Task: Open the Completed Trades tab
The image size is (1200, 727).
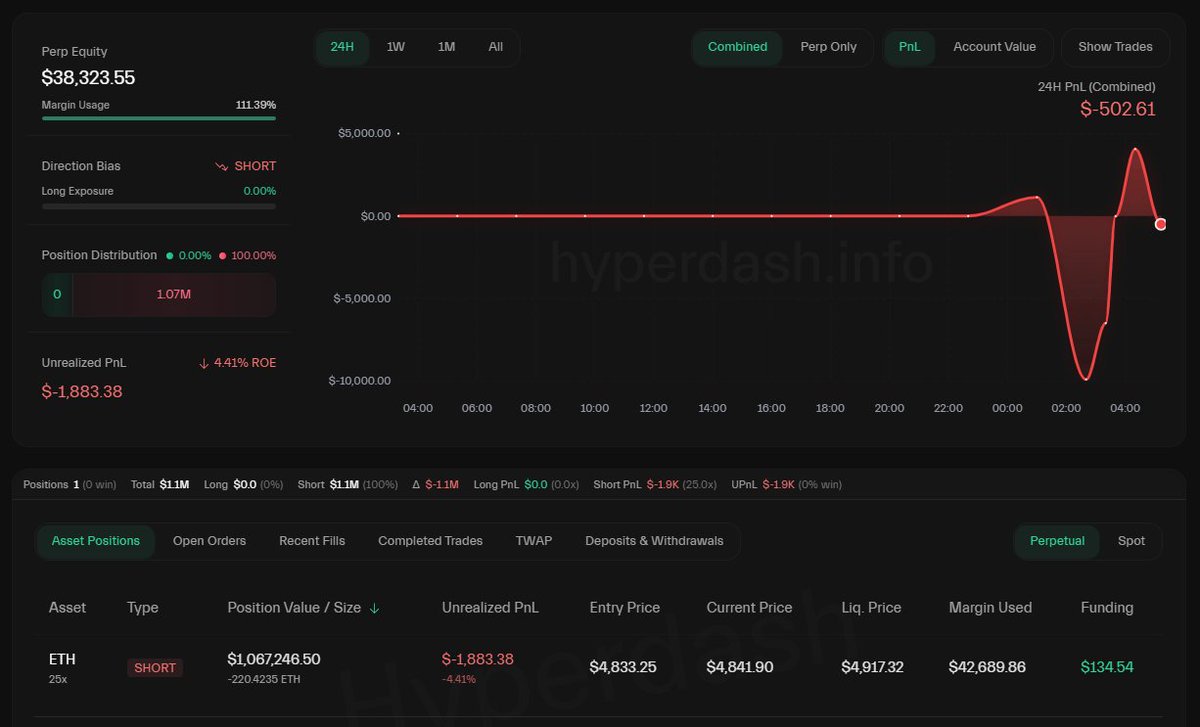Action: 430,541
